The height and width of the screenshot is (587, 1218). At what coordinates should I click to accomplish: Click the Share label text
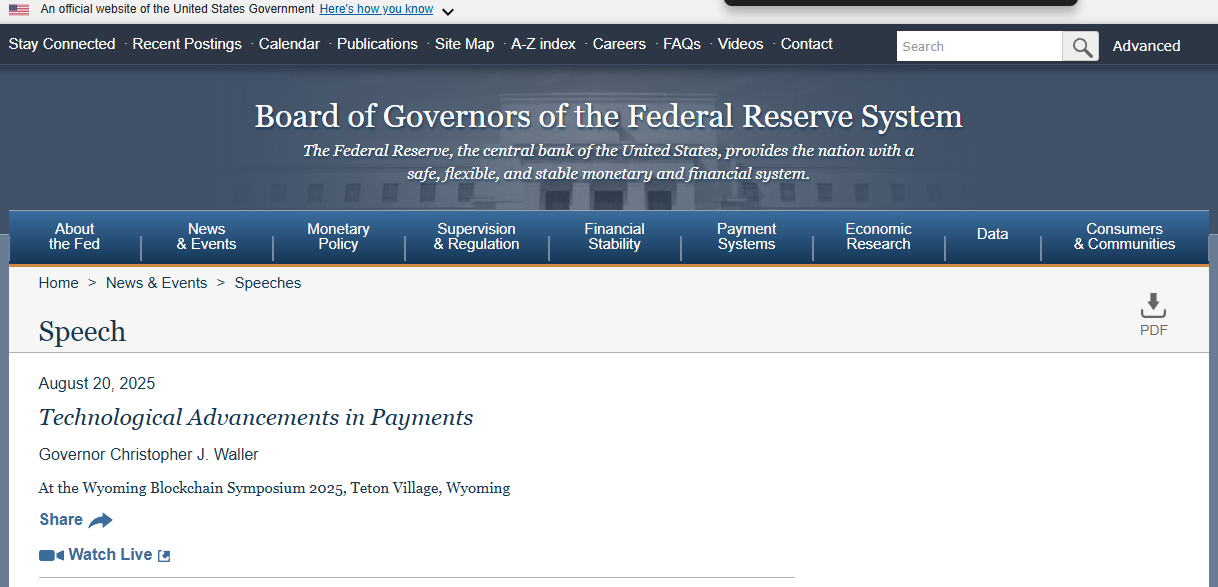[x=61, y=520]
